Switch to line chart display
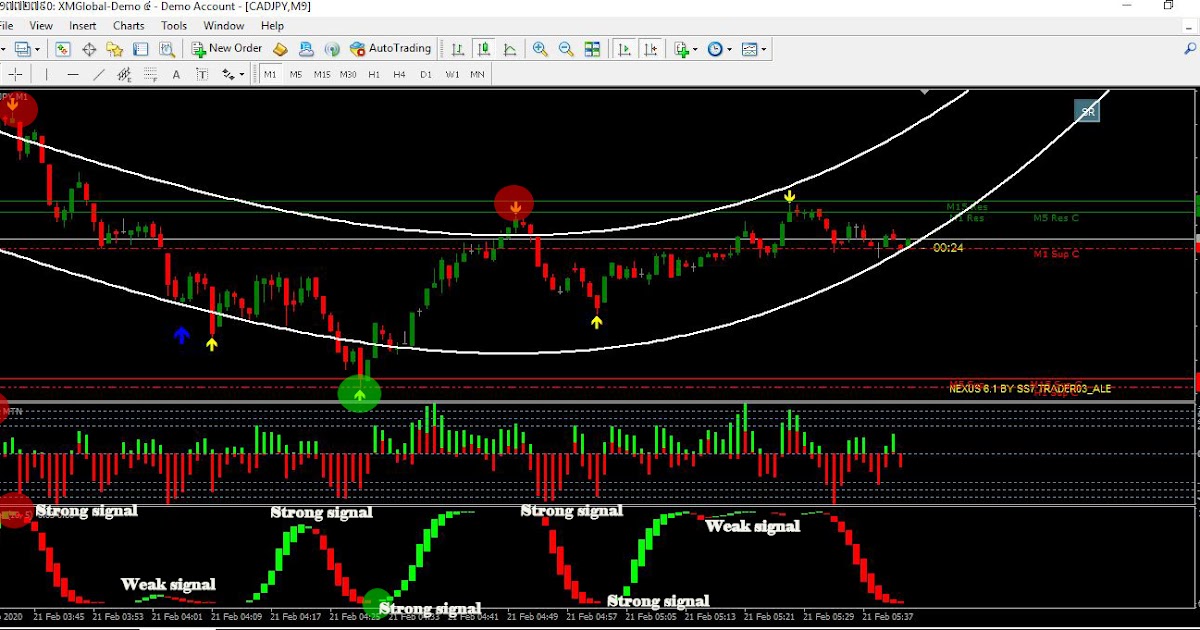This screenshot has height=630, width=1200. click(x=509, y=48)
